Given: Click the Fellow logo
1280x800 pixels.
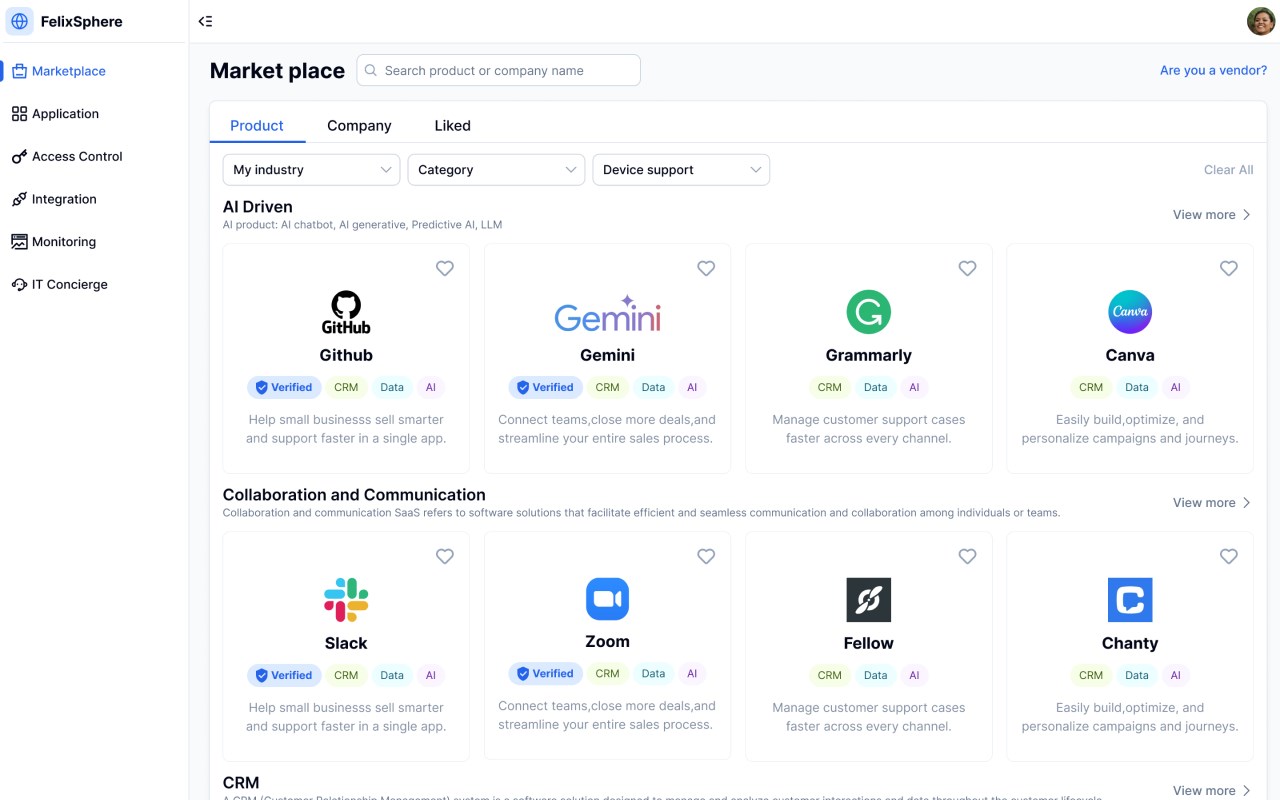Looking at the screenshot, I should click(868, 600).
